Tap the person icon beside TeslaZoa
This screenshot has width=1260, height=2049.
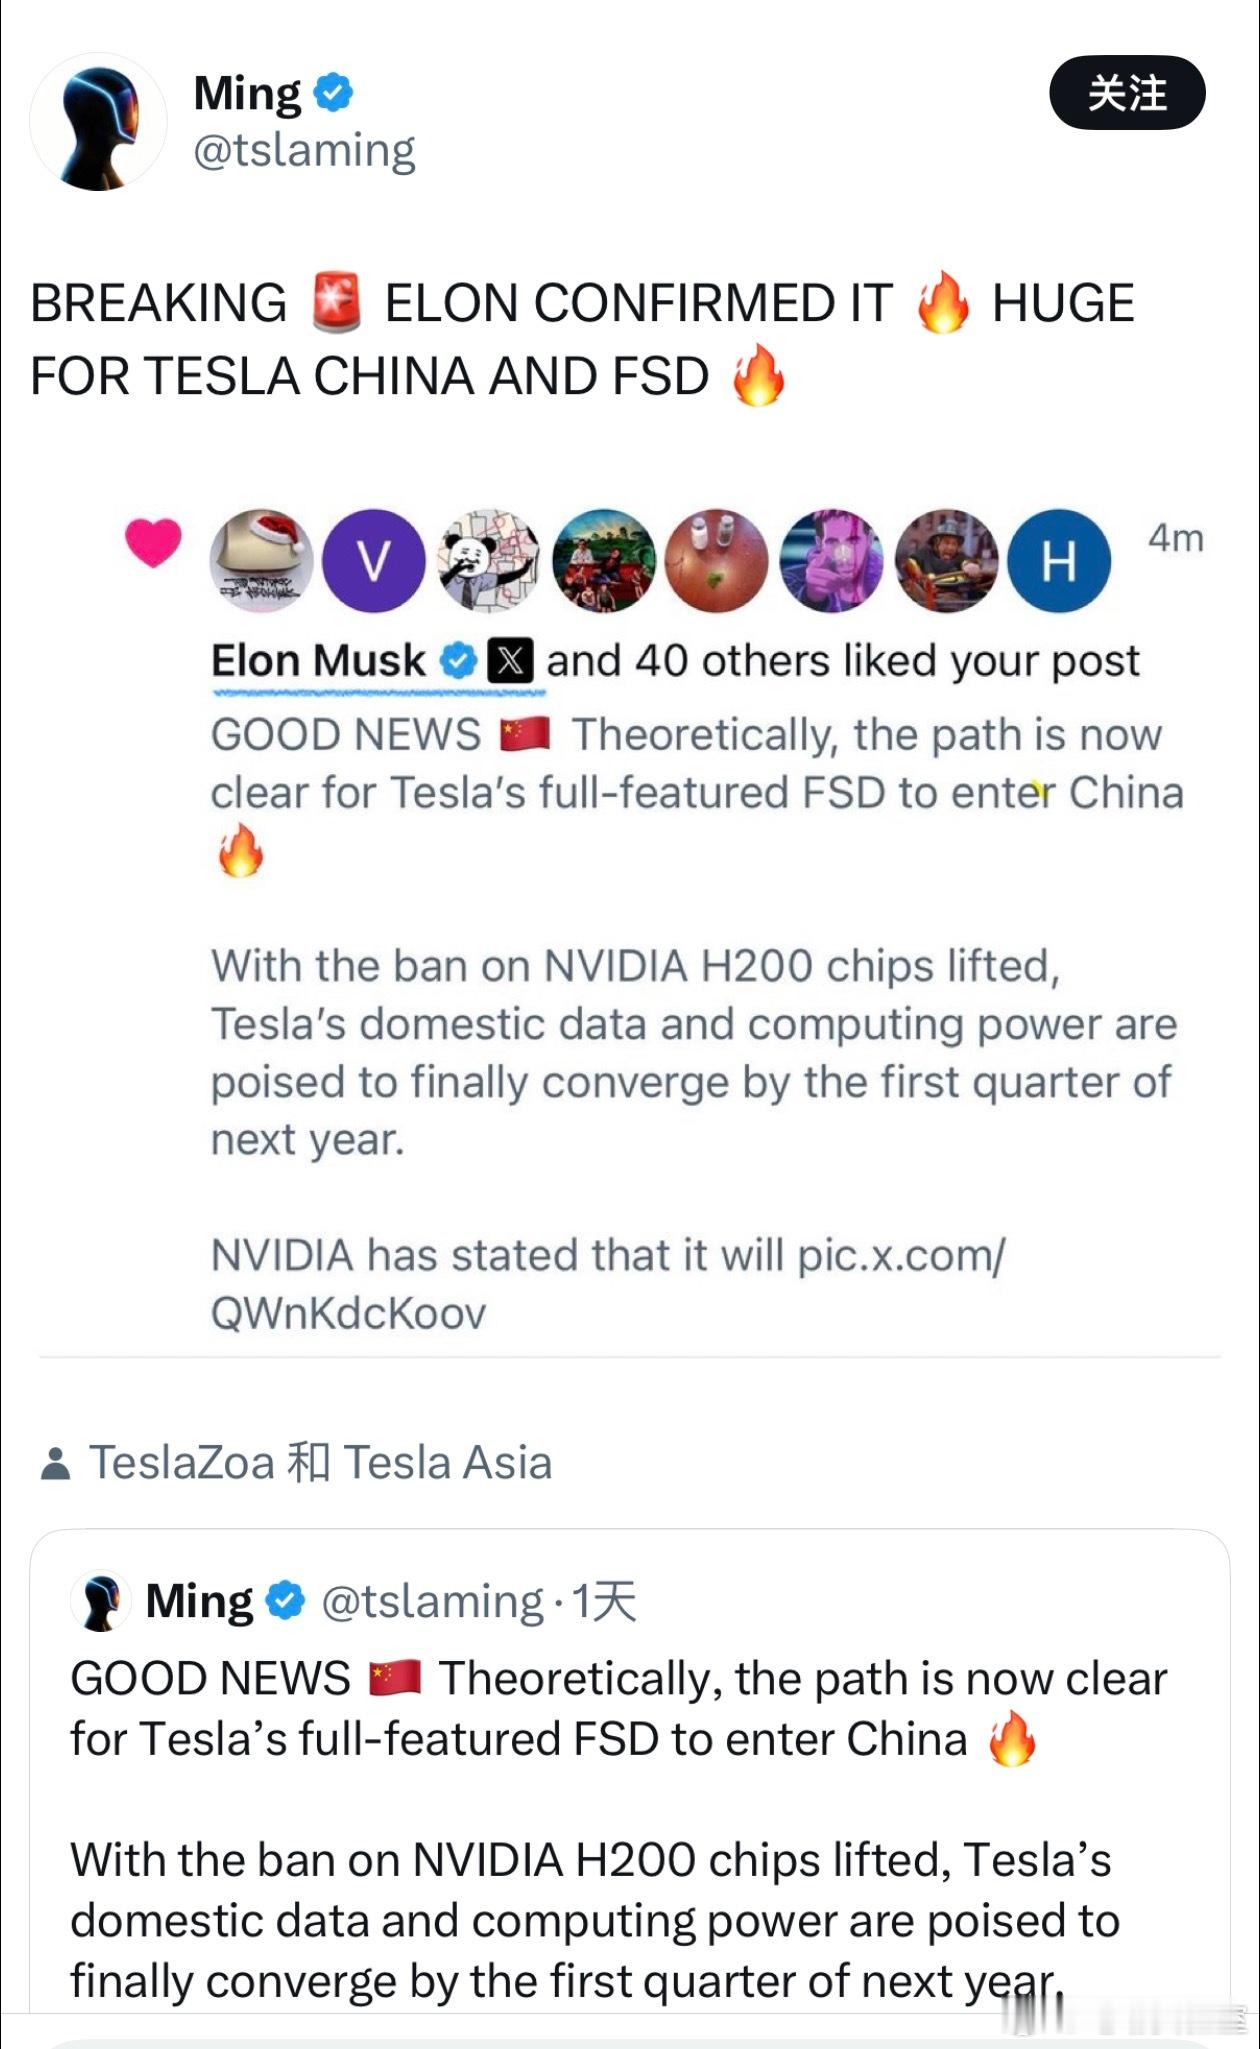point(56,1463)
